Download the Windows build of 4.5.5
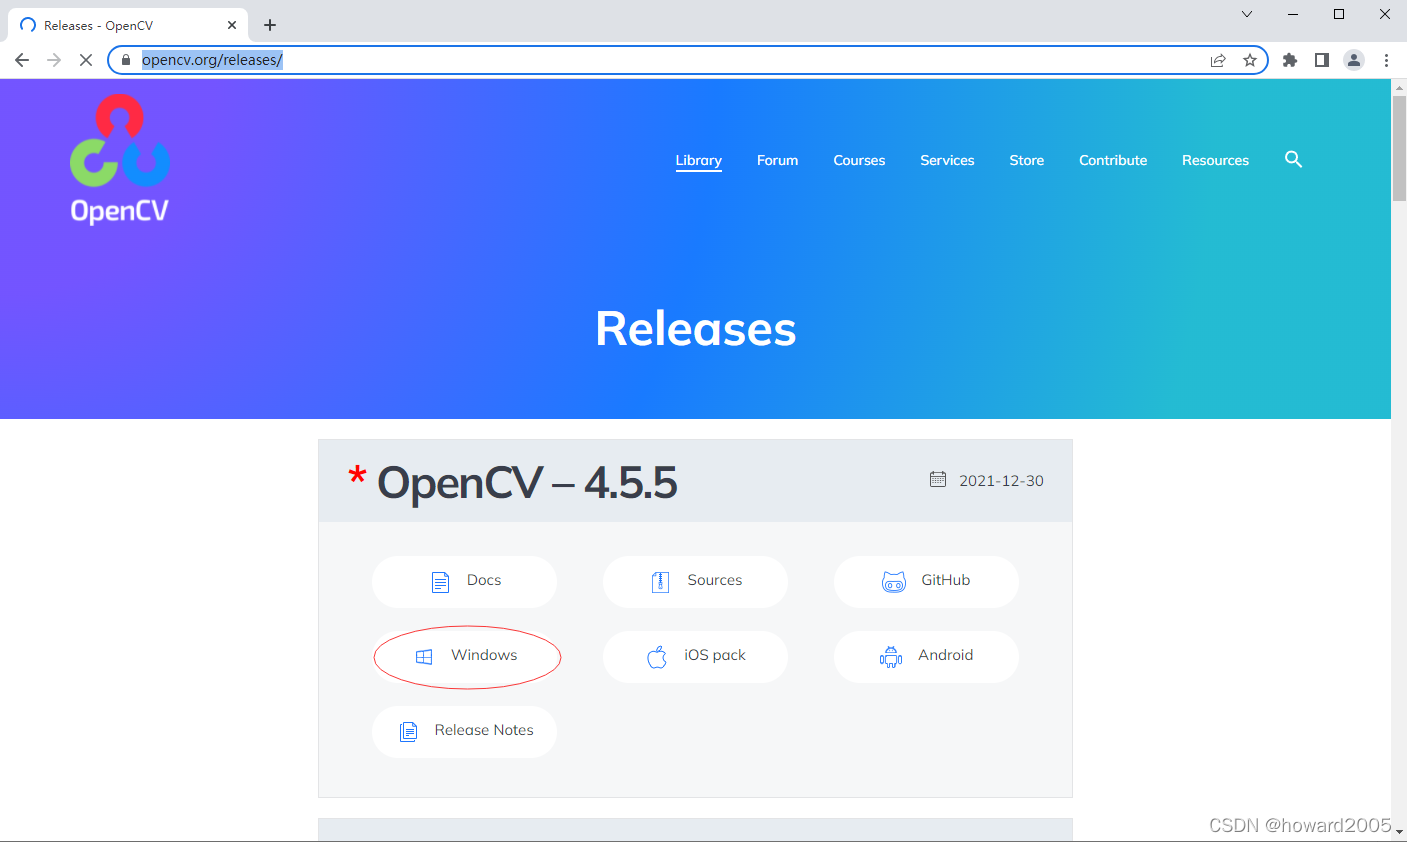 (464, 656)
